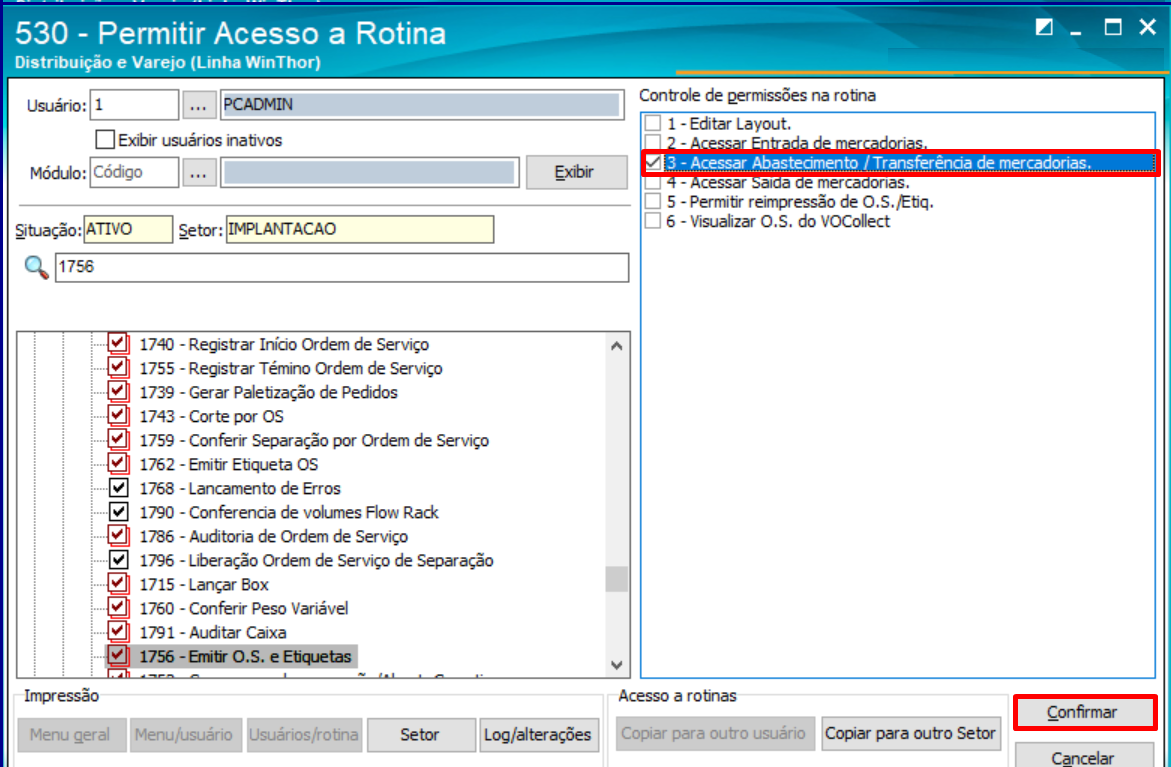
Task: Toggle checkbox for 1715 Lançar Box
Action: click(x=118, y=583)
